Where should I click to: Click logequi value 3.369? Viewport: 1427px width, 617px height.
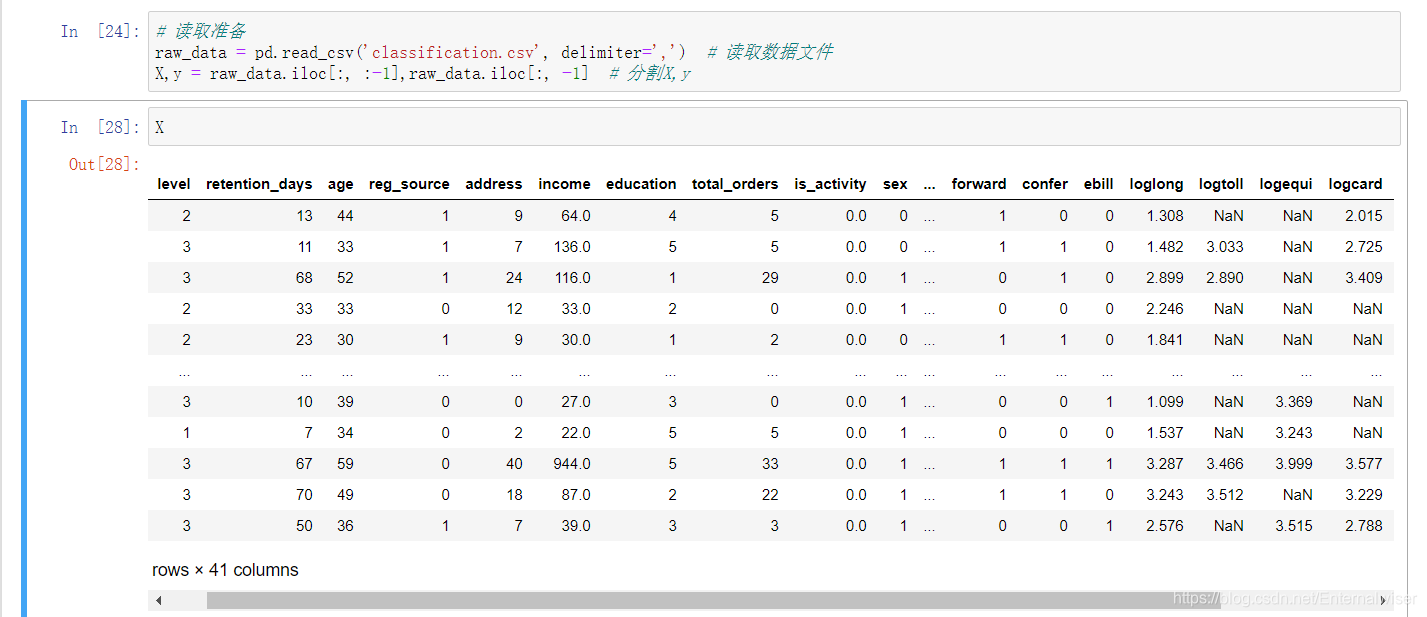pyautogui.click(x=1294, y=402)
